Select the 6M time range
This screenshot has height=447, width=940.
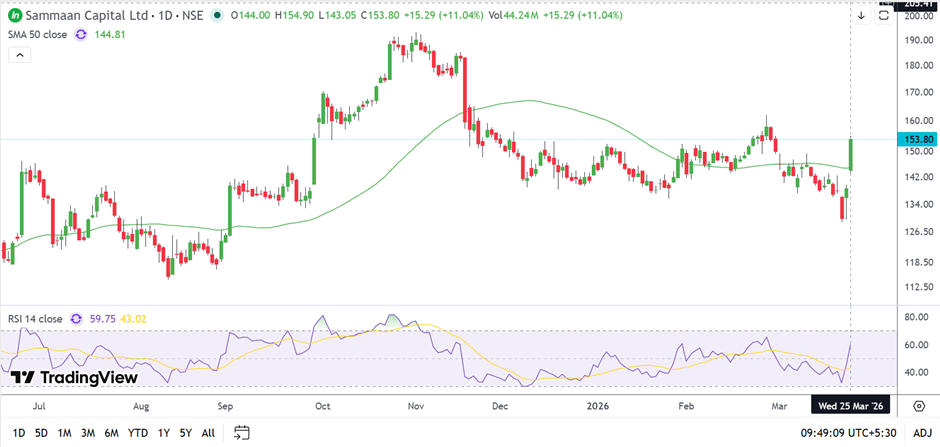(x=111, y=432)
